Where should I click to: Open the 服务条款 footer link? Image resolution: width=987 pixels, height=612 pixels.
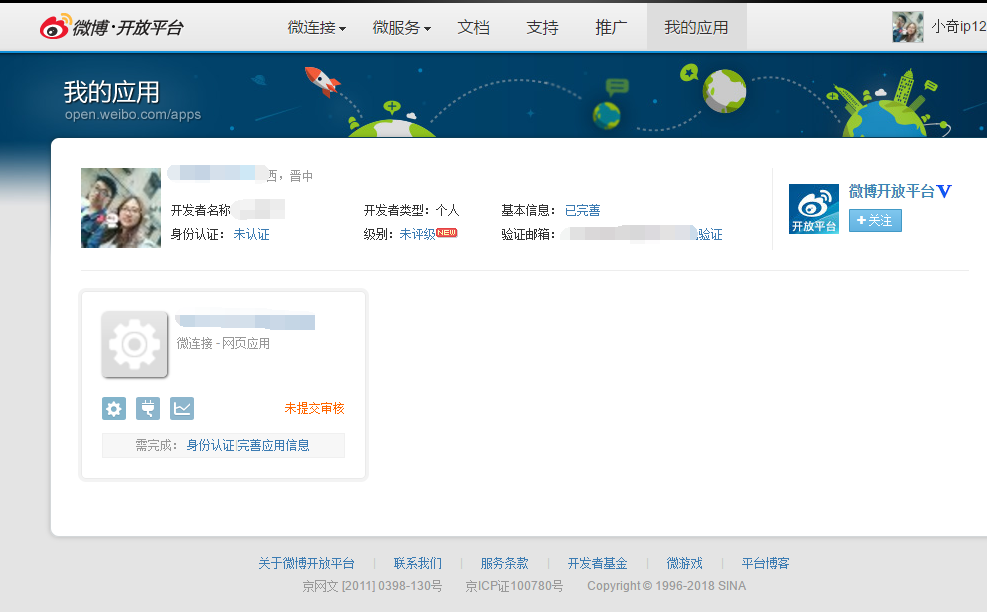point(505,563)
